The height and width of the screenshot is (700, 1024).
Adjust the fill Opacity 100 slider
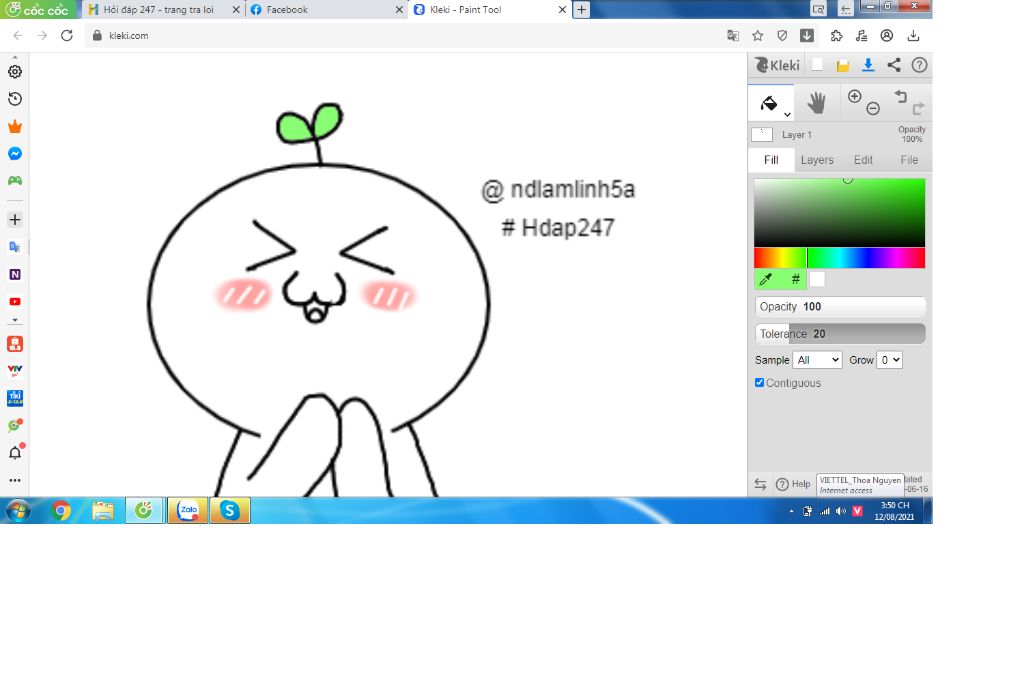(840, 306)
